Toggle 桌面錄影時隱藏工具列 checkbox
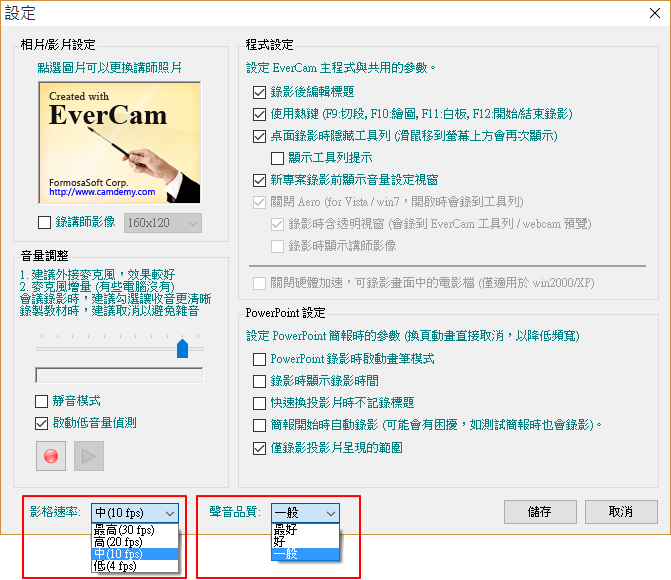The image size is (671, 580). pyautogui.click(x=259, y=136)
